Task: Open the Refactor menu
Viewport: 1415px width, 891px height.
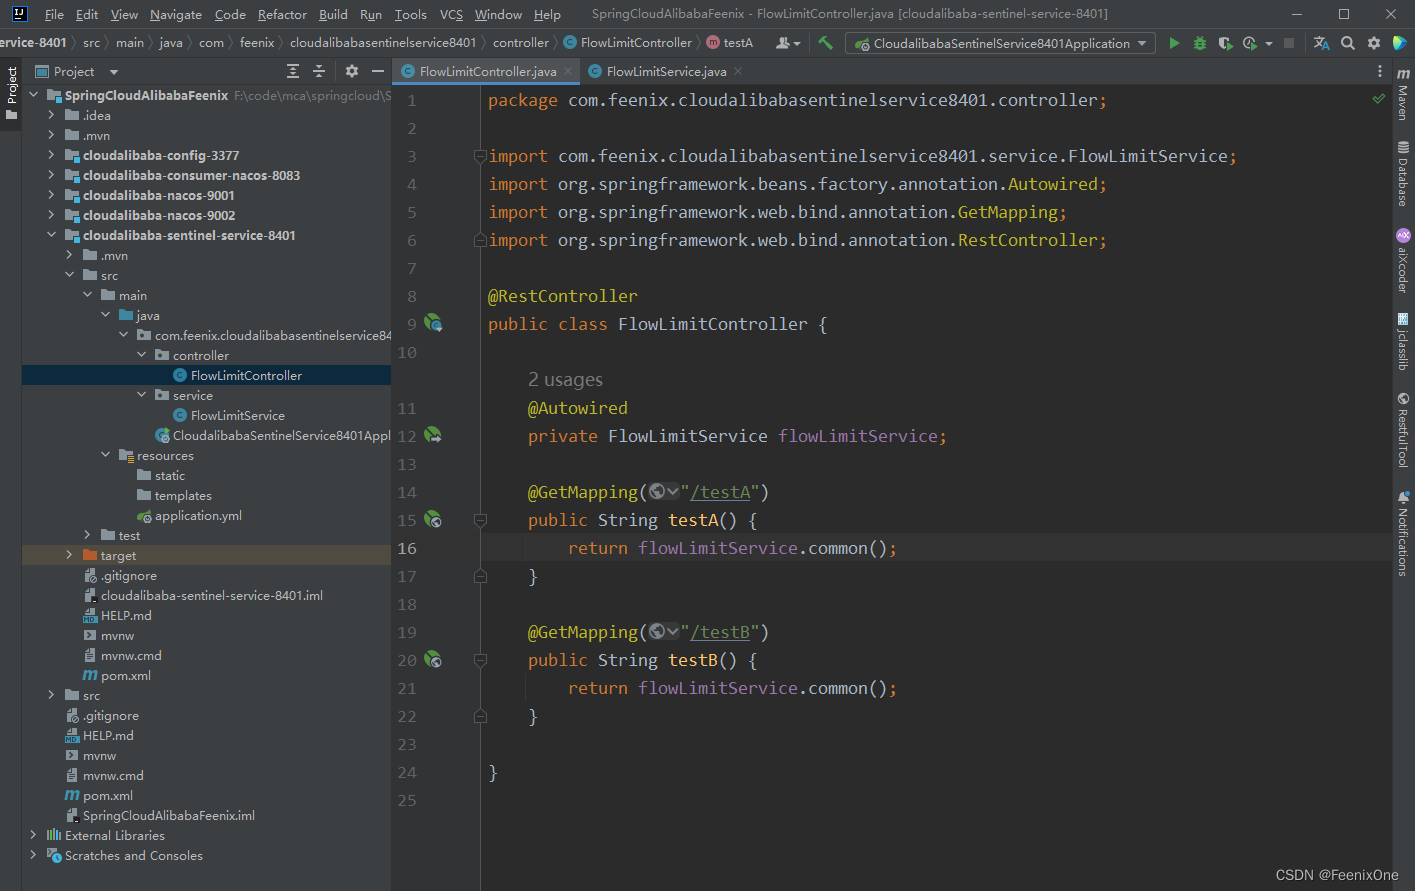Action: pos(282,14)
